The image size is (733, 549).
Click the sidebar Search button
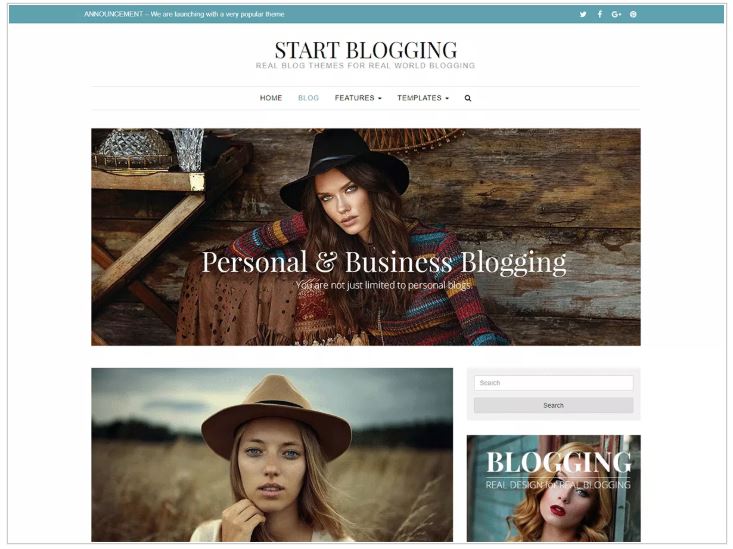[553, 405]
